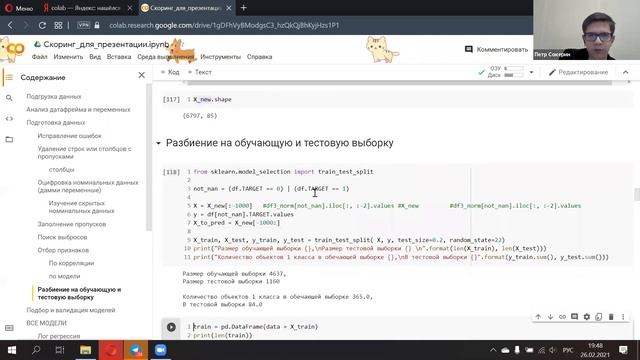Open cell settings gear icon

tap(587, 317)
